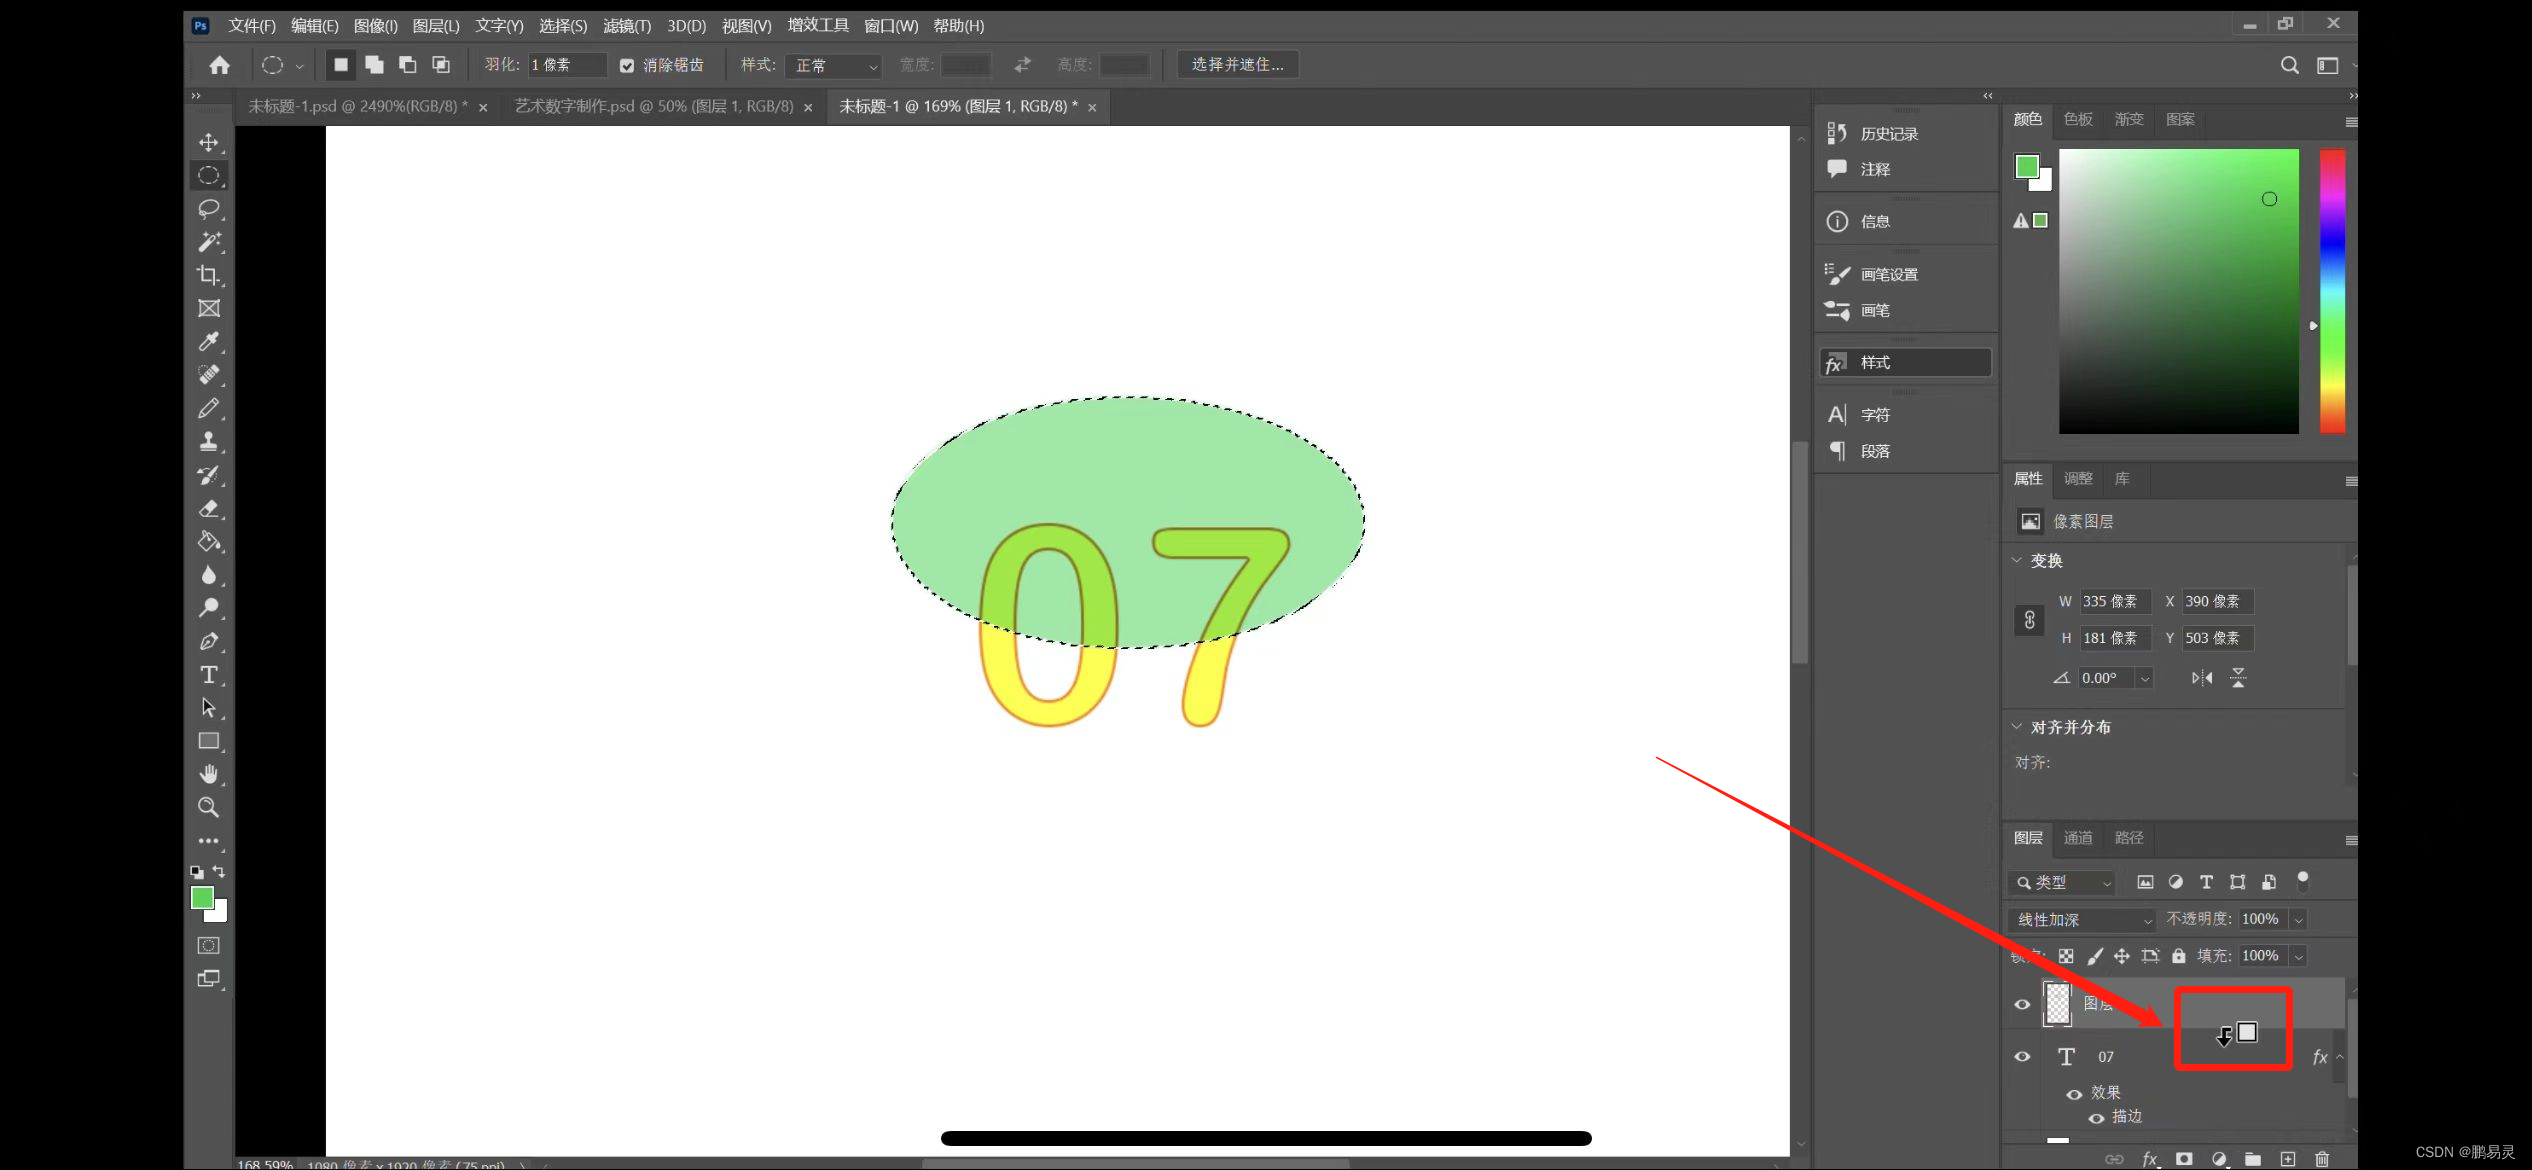Select the Pencil tool
2532x1170 pixels.
[x=208, y=408]
